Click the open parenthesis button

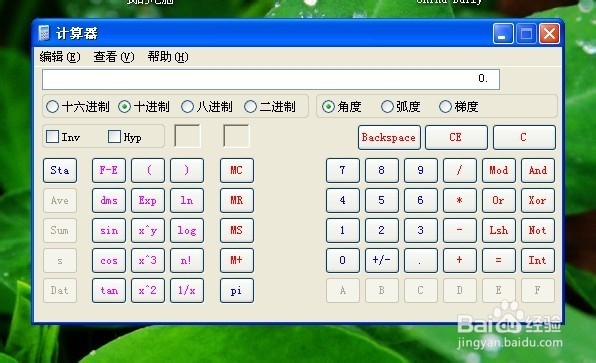coord(148,170)
